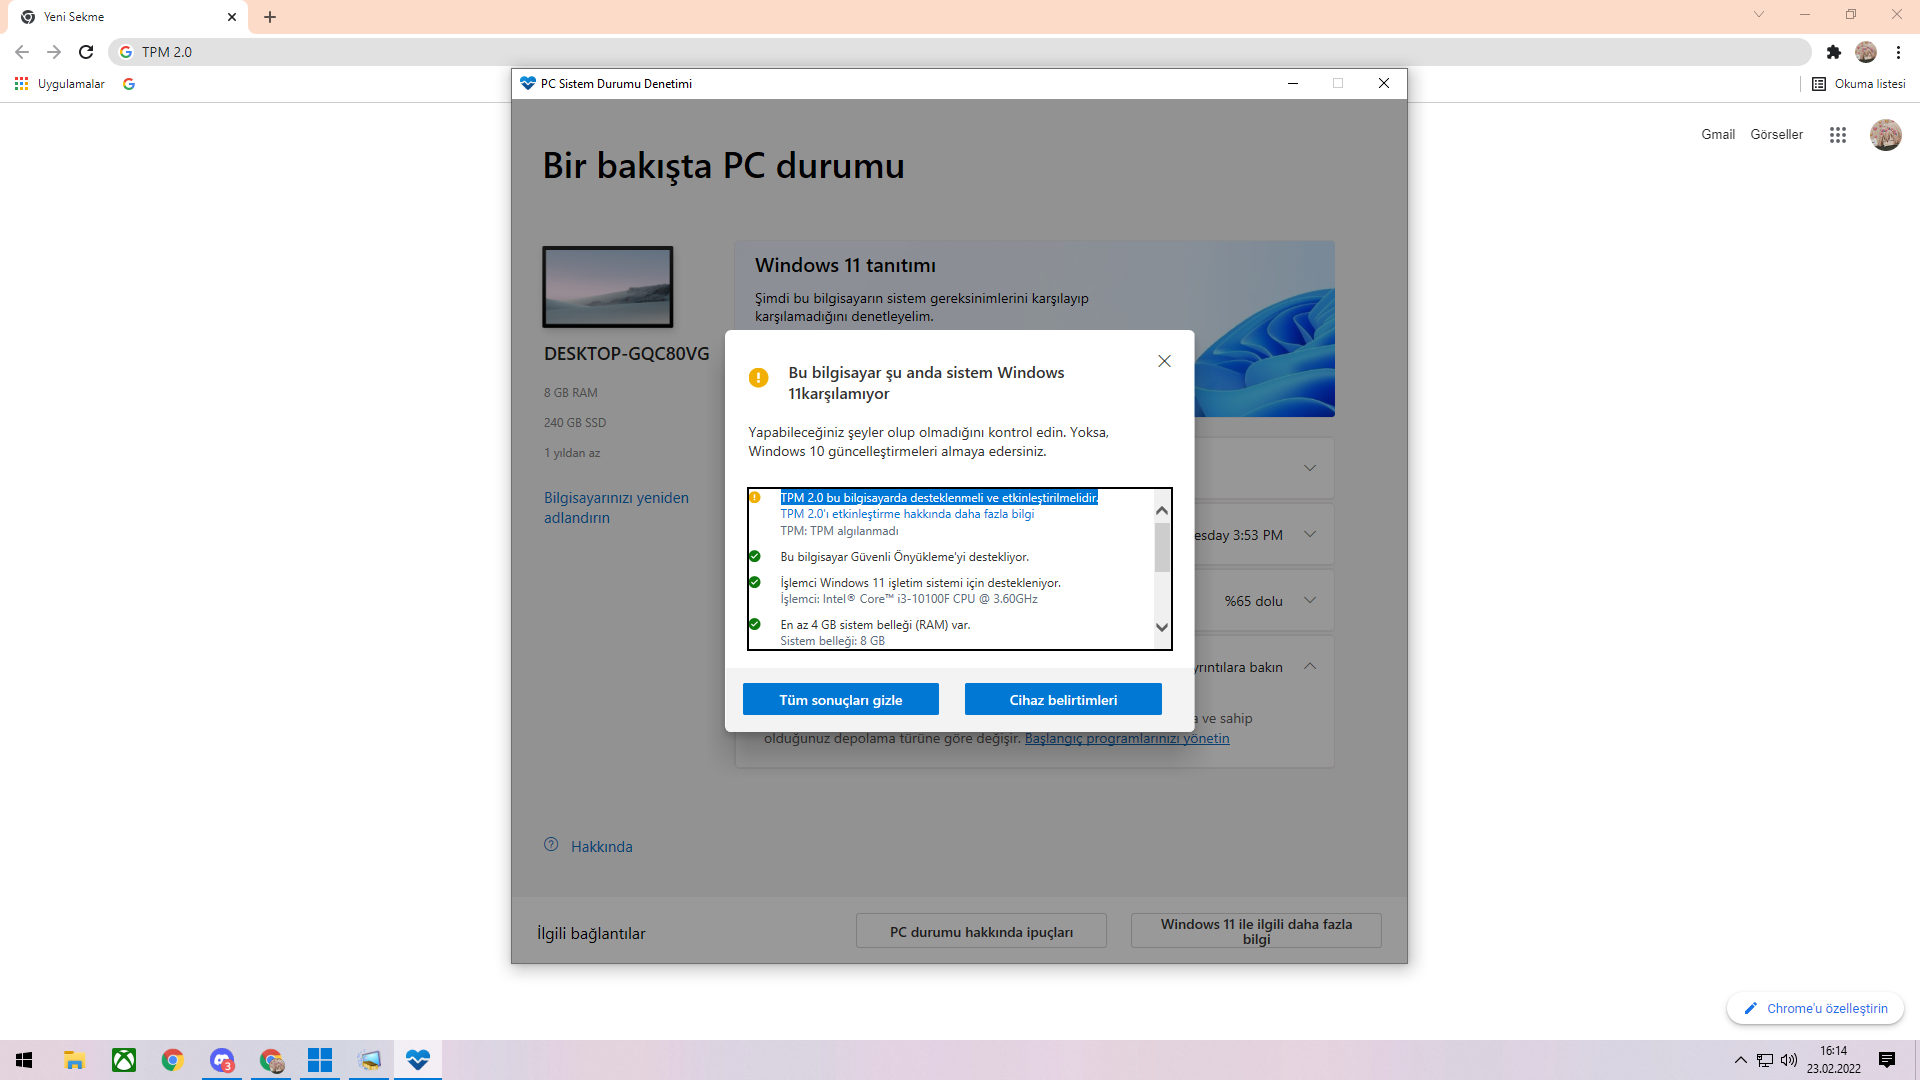Screen dimensions: 1920x1080
Task: Click Windows 11 ile ilgili daha fazla bilgi
Action: coord(1256,931)
